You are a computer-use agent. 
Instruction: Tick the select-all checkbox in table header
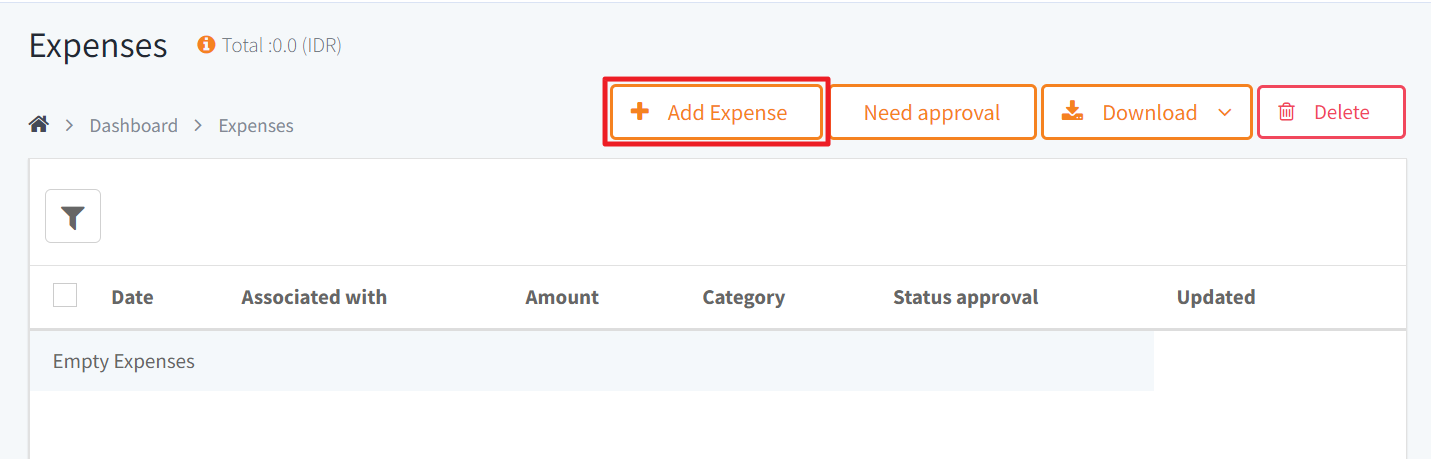[x=65, y=295]
